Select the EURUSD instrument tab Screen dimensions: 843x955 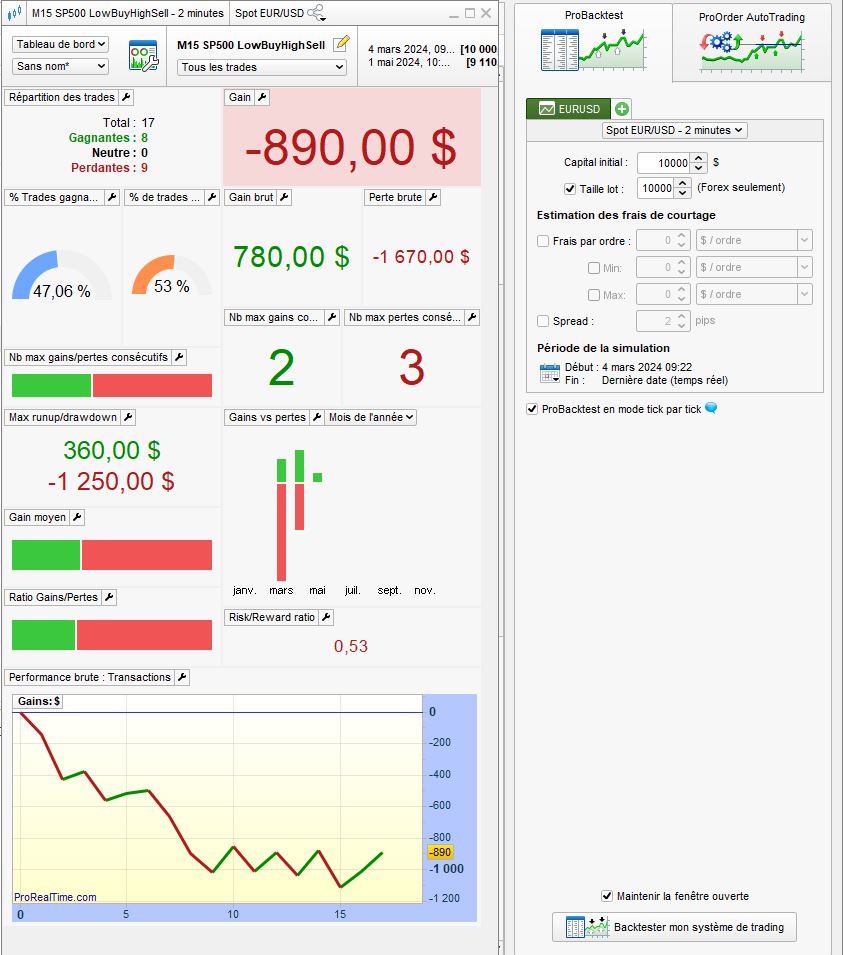[568, 109]
